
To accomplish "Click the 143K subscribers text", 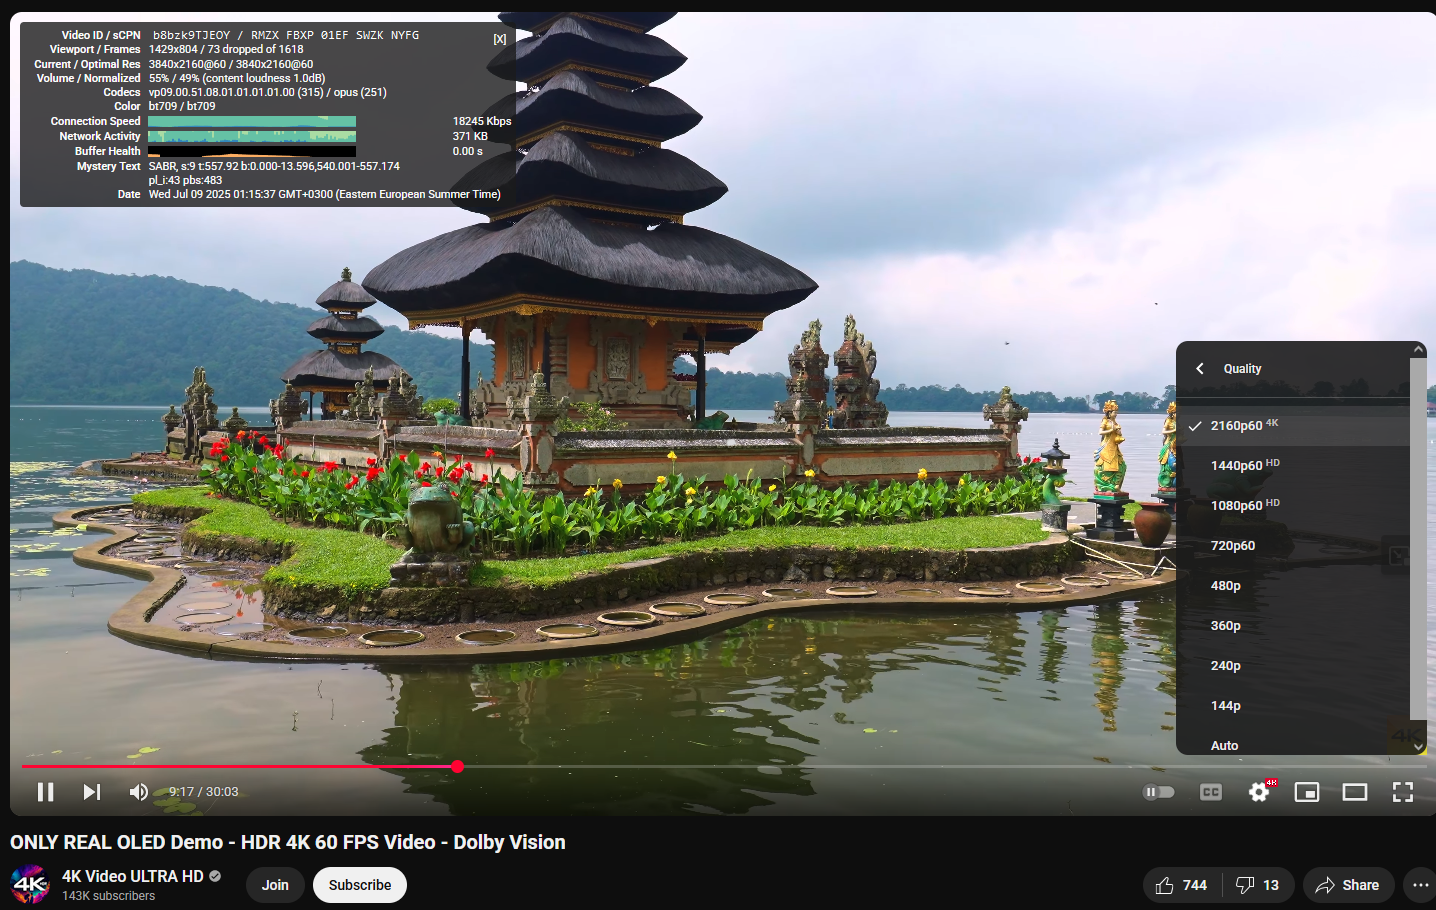I will [x=109, y=896].
